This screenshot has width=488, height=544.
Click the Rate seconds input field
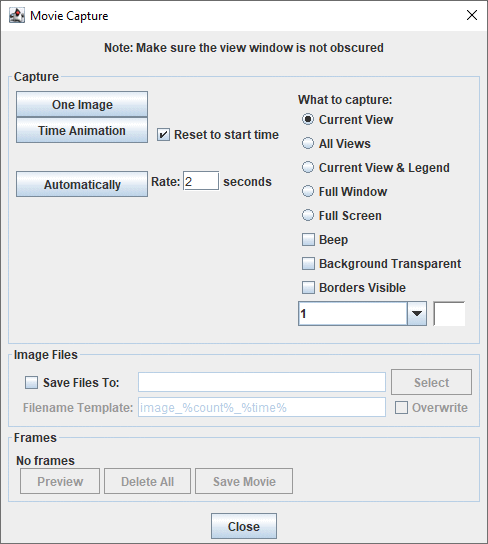point(201,181)
